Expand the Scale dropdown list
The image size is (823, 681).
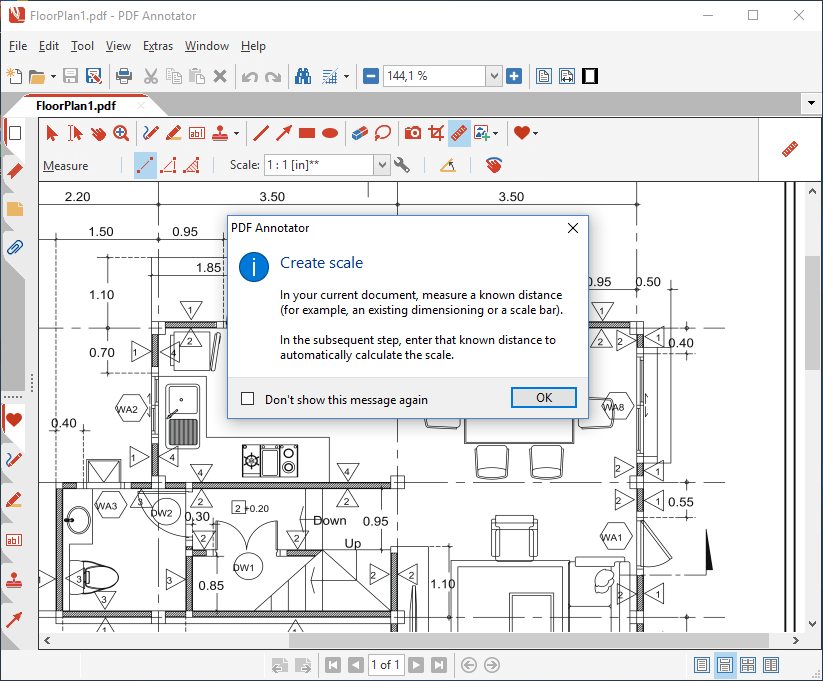coord(382,165)
